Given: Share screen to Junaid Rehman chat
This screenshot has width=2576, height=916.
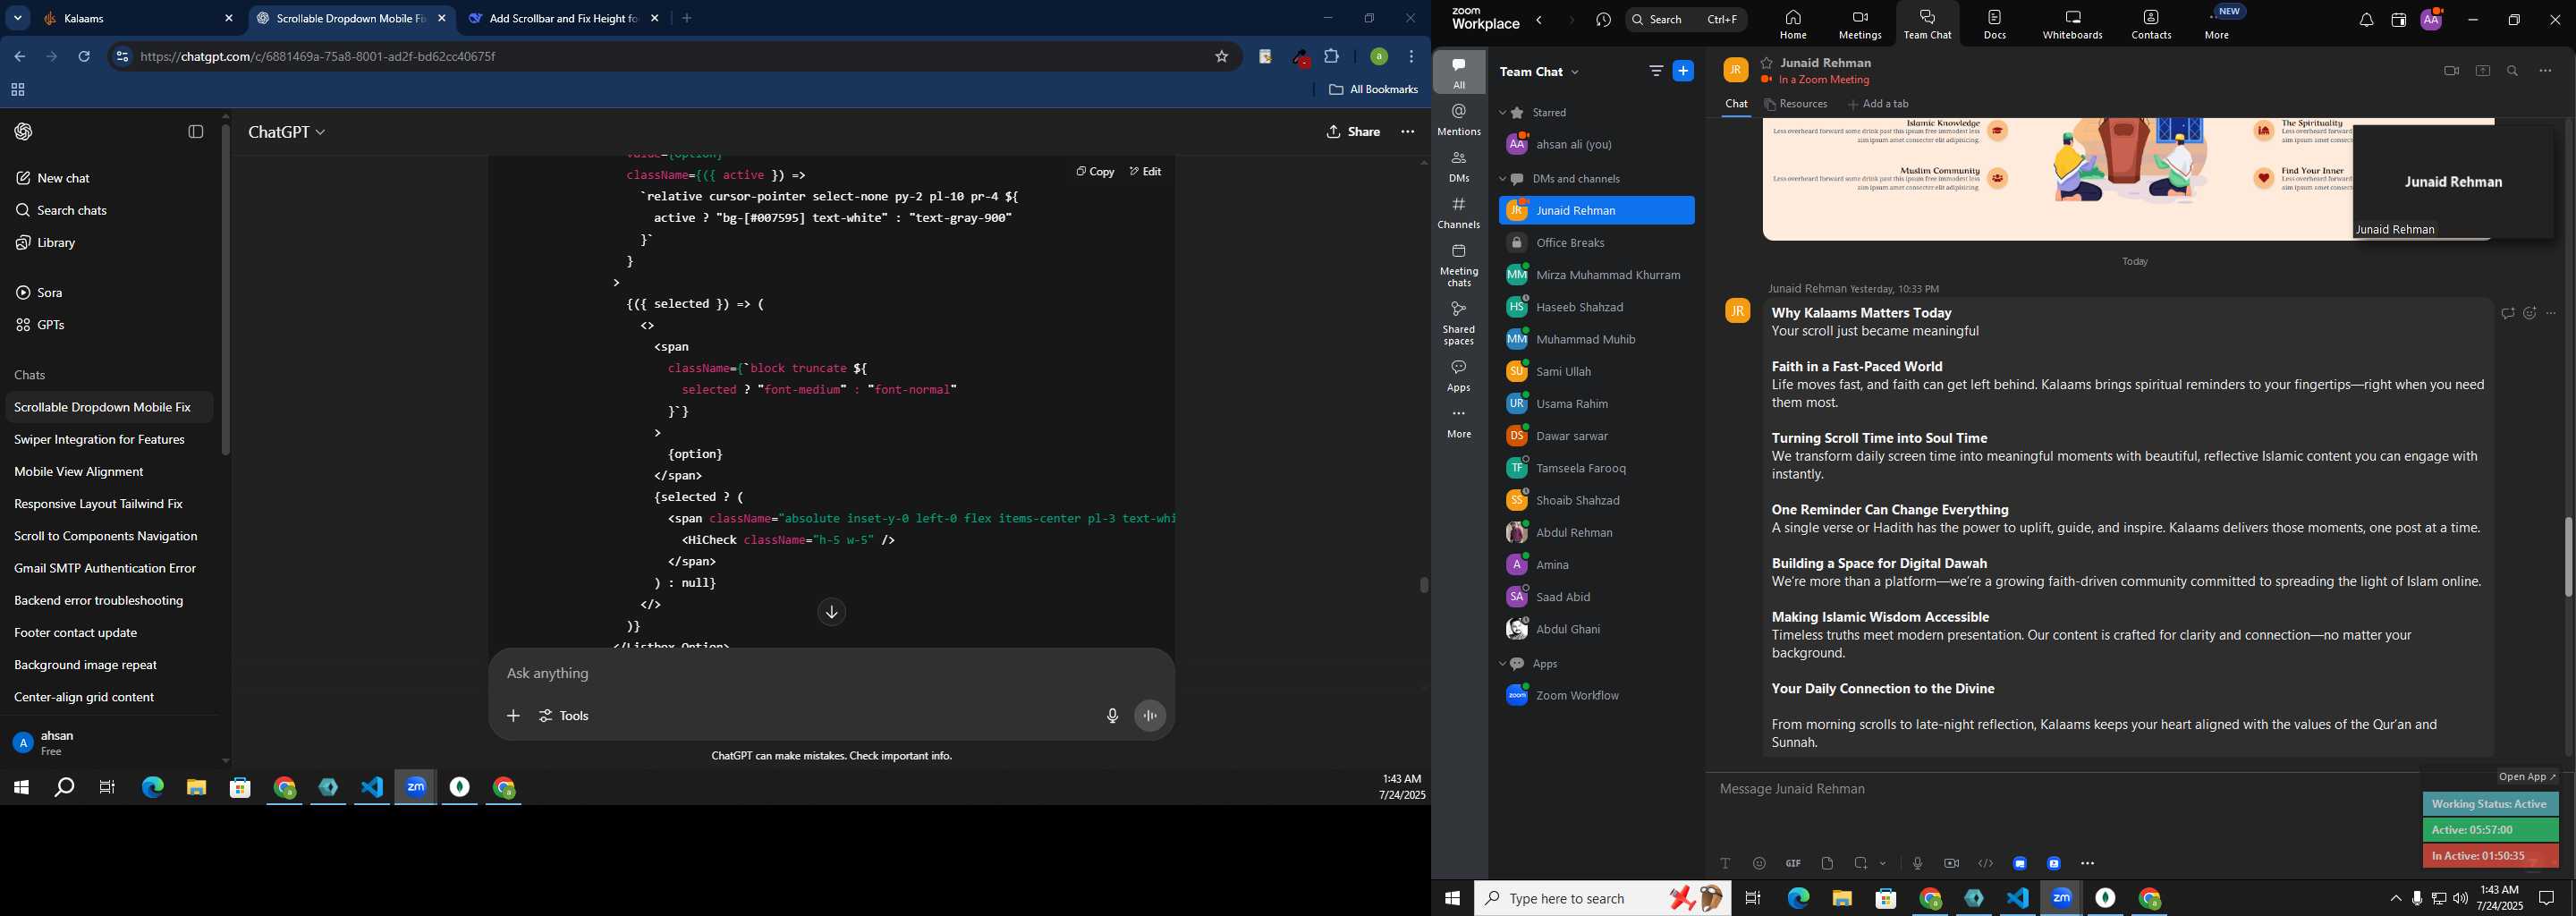Looking at the screenshot, I should click(x=2482, y=71).
